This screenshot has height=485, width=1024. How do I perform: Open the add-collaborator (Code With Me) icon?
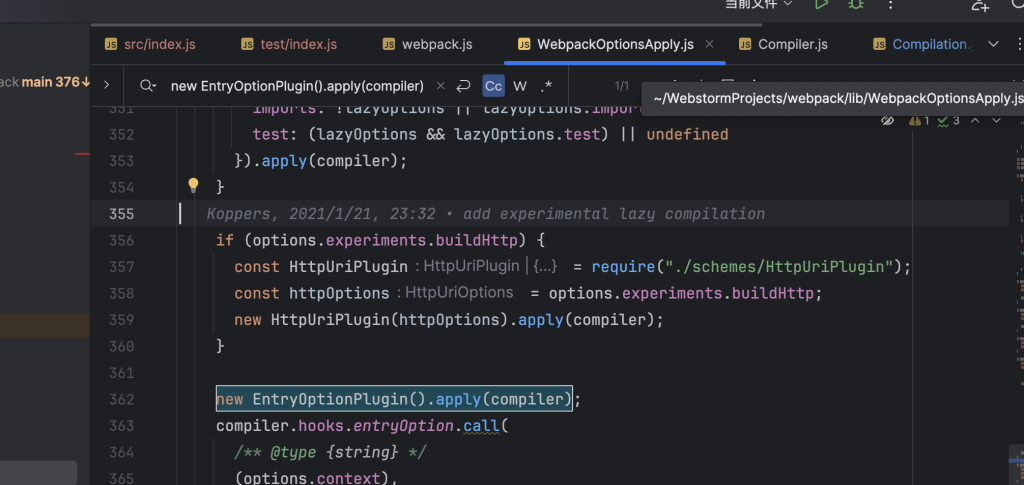[x=980, y=5]
